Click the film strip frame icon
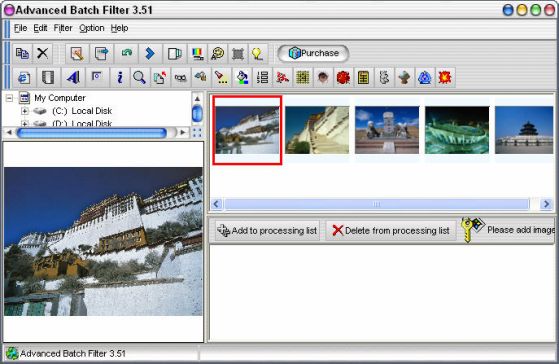The height and width of the screenshot is (364, 559). click(x=48, y=77)
